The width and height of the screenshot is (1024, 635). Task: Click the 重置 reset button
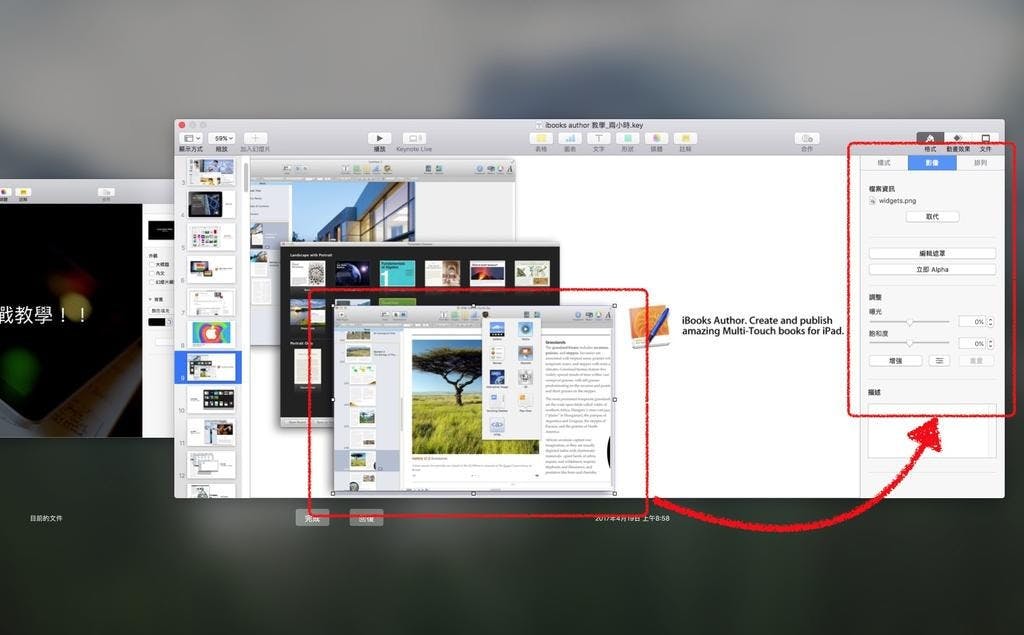[976, 361]
